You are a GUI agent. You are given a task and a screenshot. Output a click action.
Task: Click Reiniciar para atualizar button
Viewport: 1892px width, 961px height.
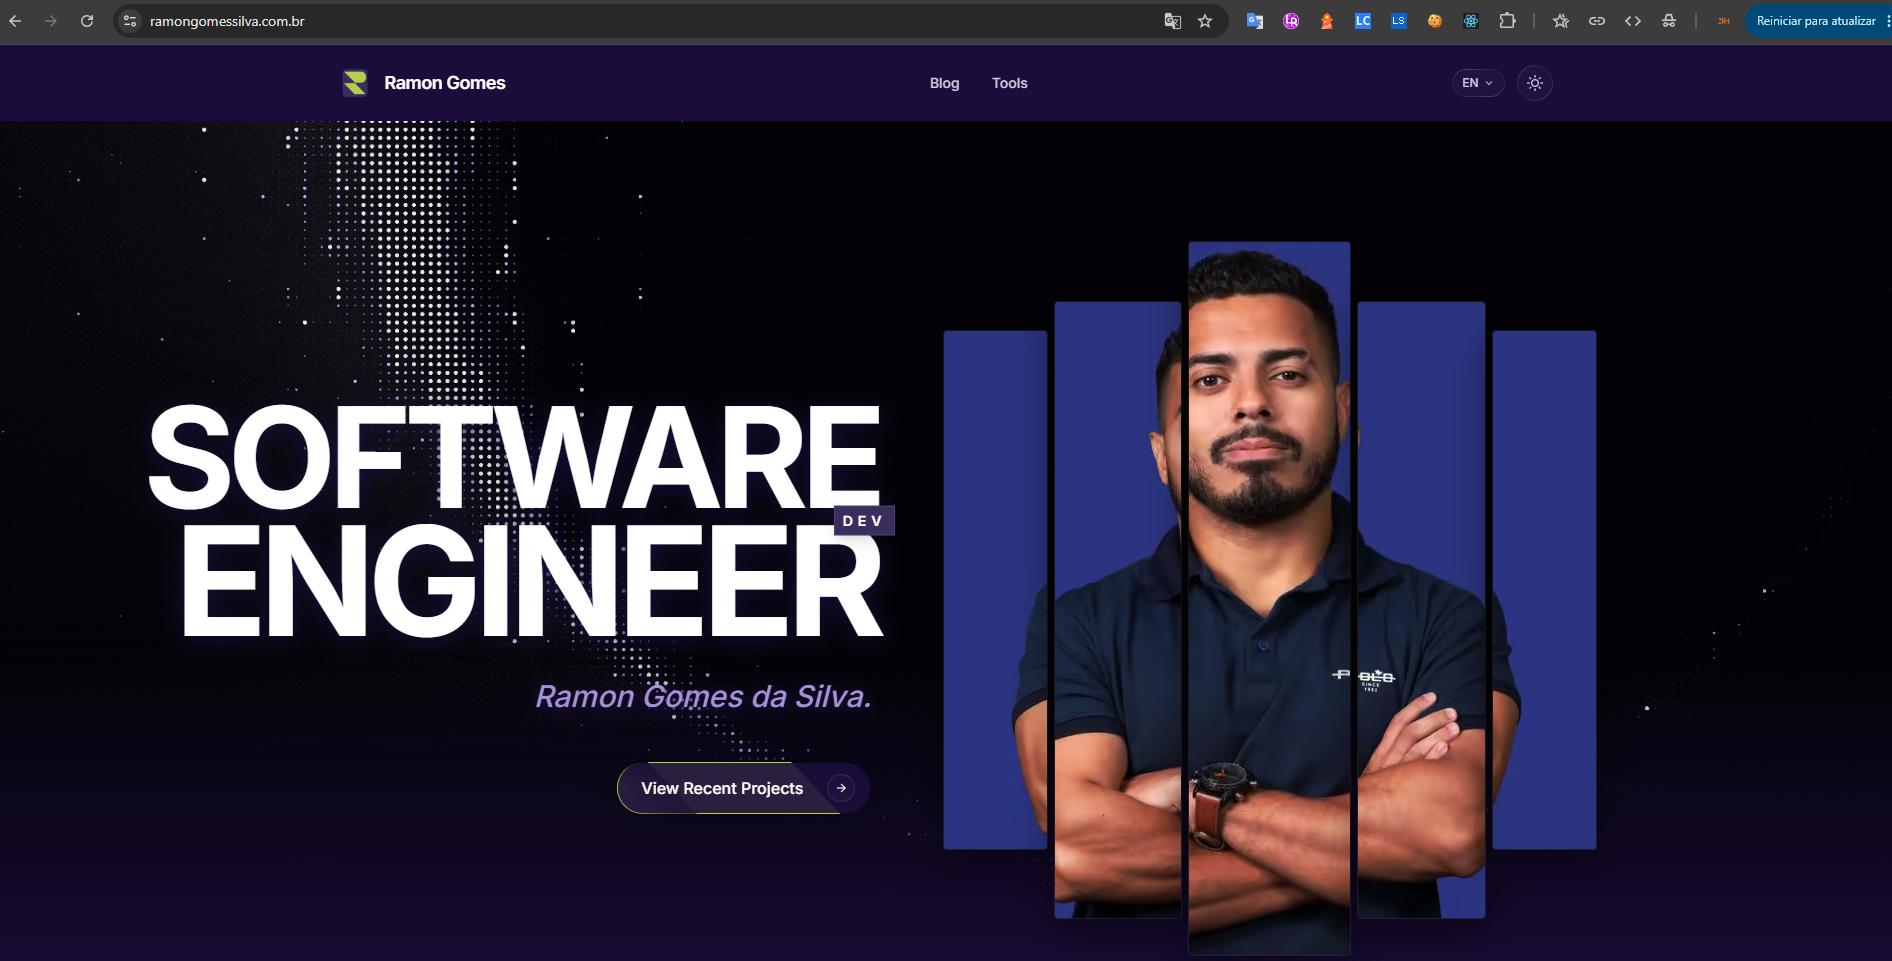[x=1816, y=21]
